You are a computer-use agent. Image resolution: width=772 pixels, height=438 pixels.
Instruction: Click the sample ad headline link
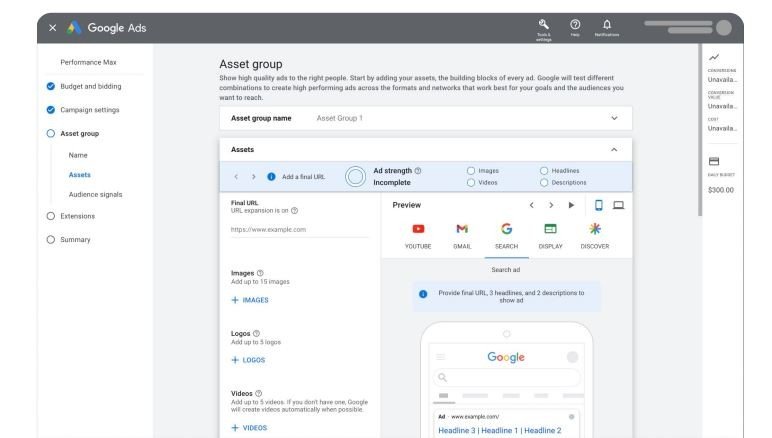(500, 431)
